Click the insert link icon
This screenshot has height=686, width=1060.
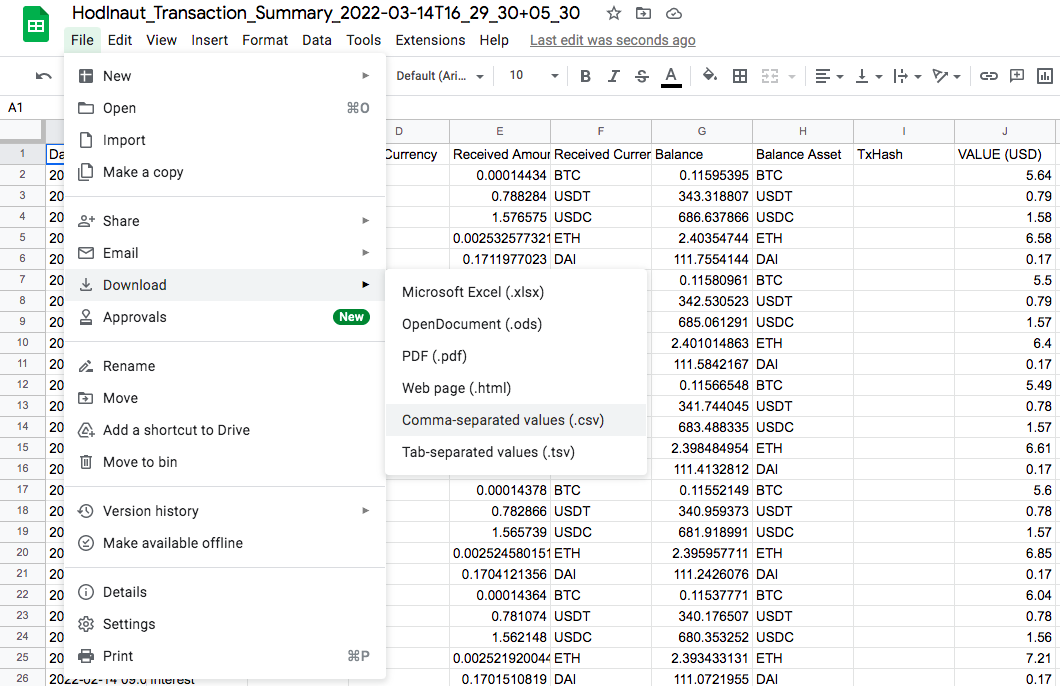988,76
